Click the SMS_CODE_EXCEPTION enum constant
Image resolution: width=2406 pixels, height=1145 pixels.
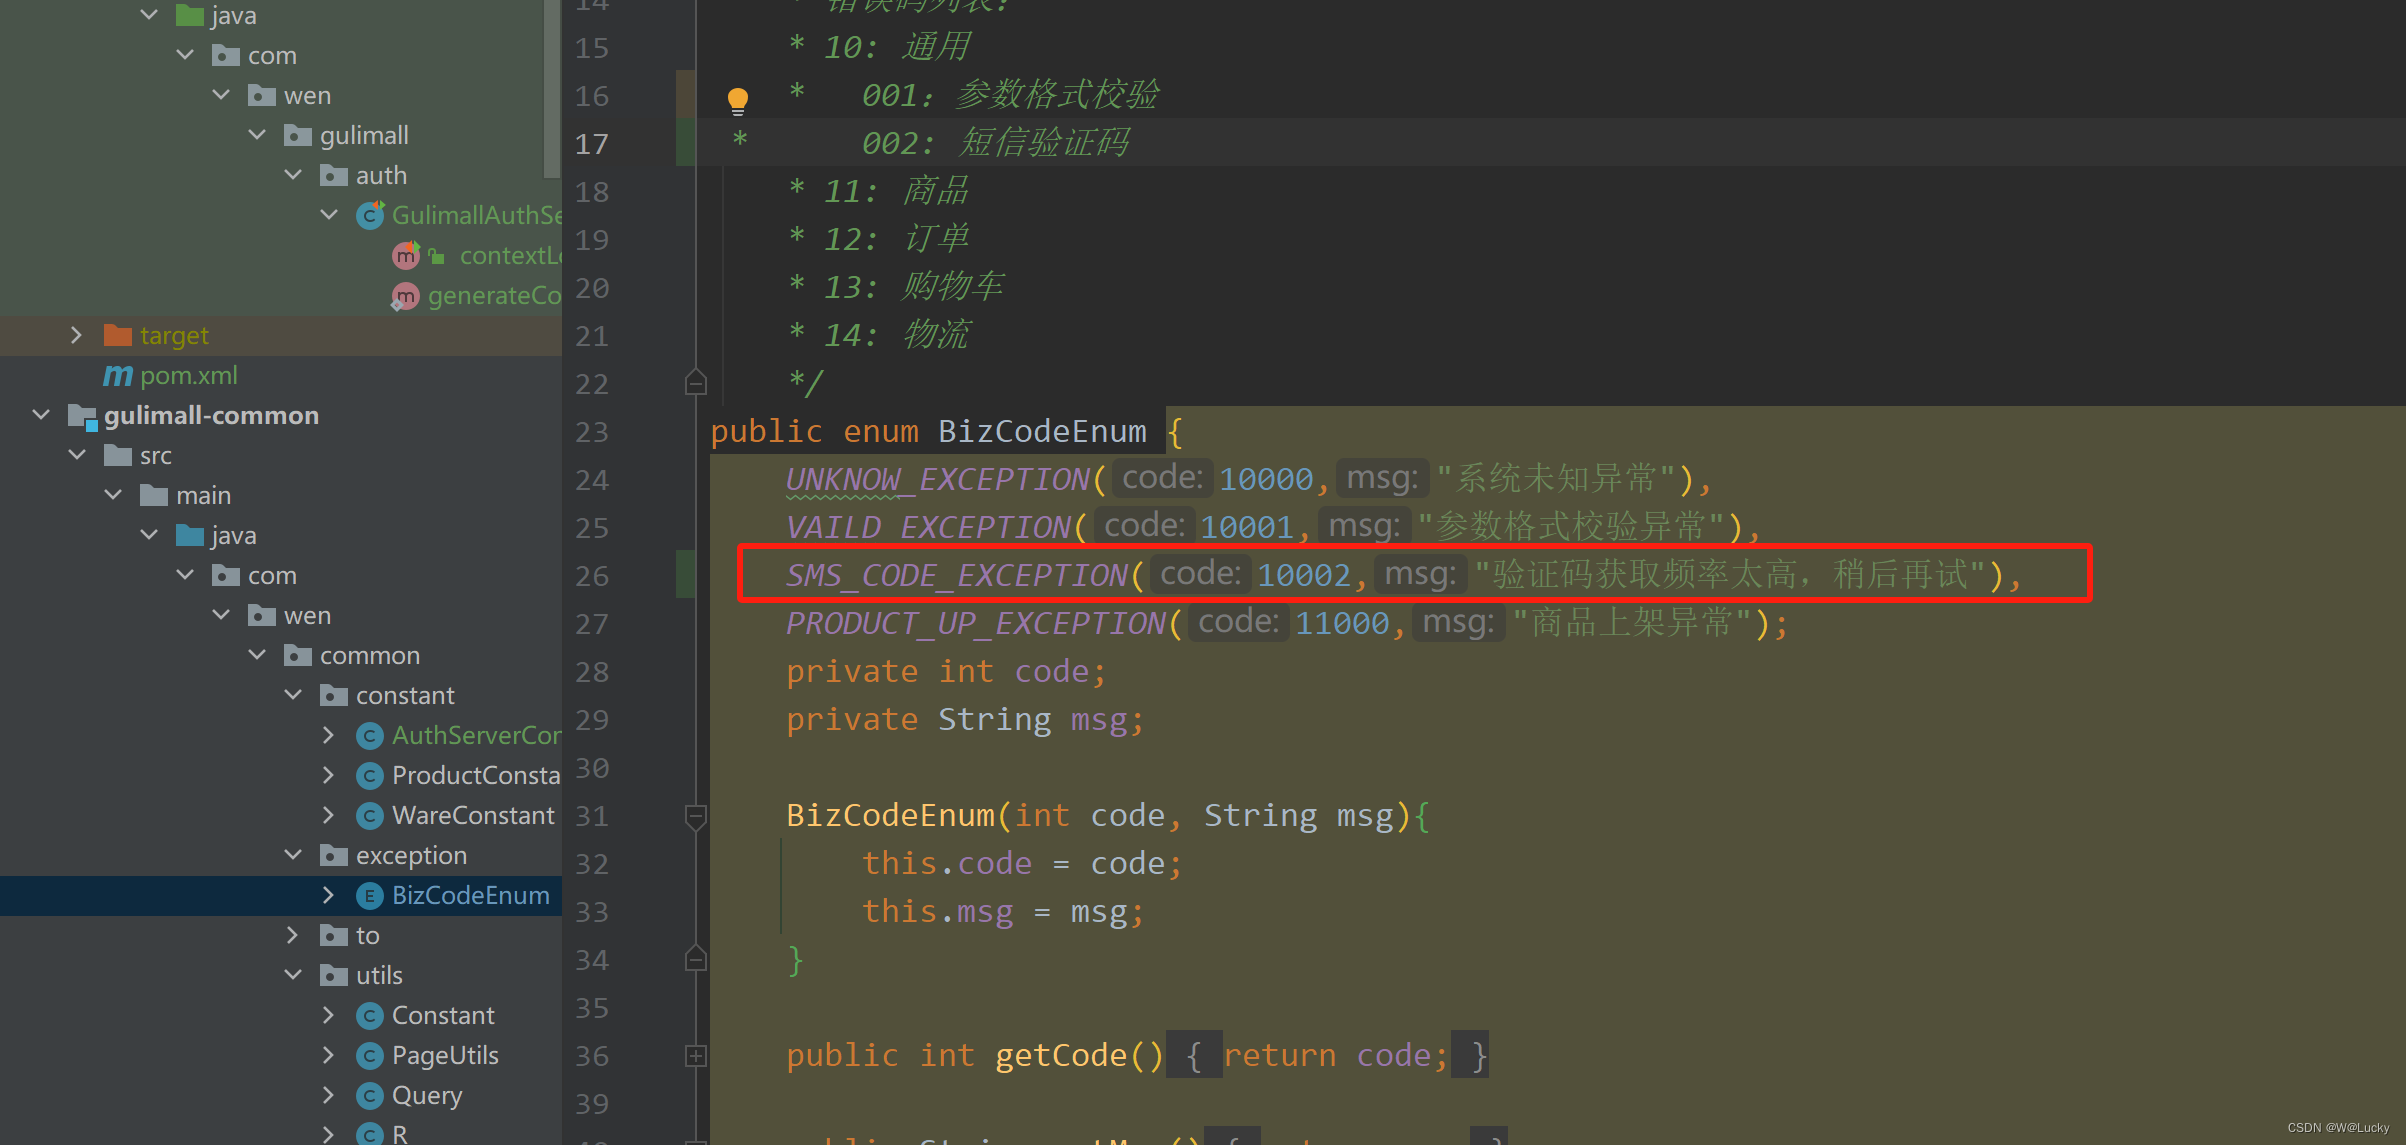(x=956, y=575)
